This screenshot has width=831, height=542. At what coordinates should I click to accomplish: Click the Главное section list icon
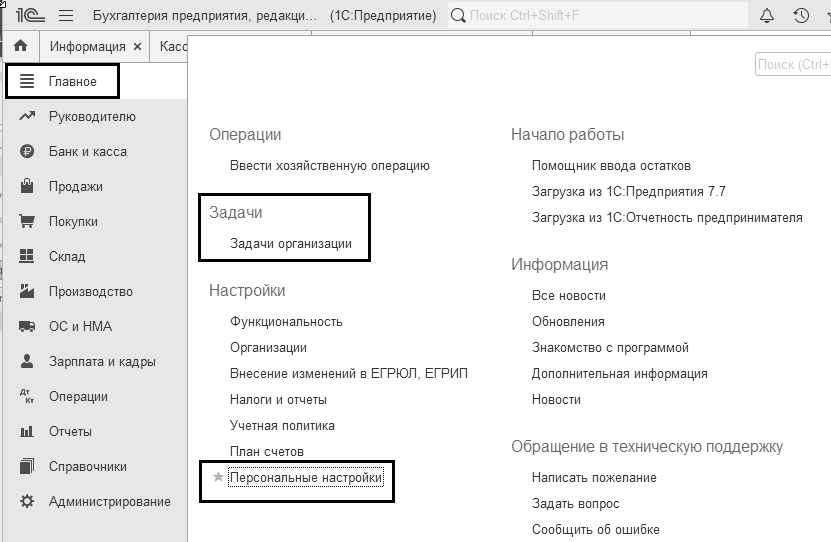[26, 81]
